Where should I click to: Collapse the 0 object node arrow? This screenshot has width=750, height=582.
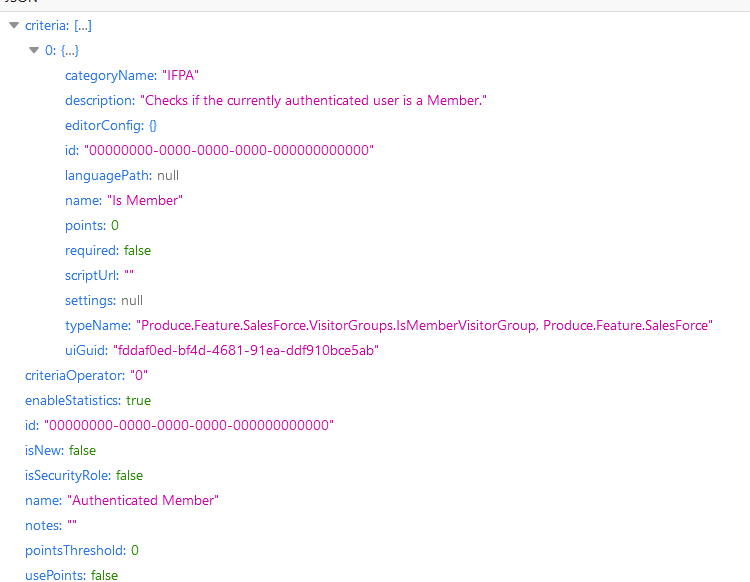34,50
